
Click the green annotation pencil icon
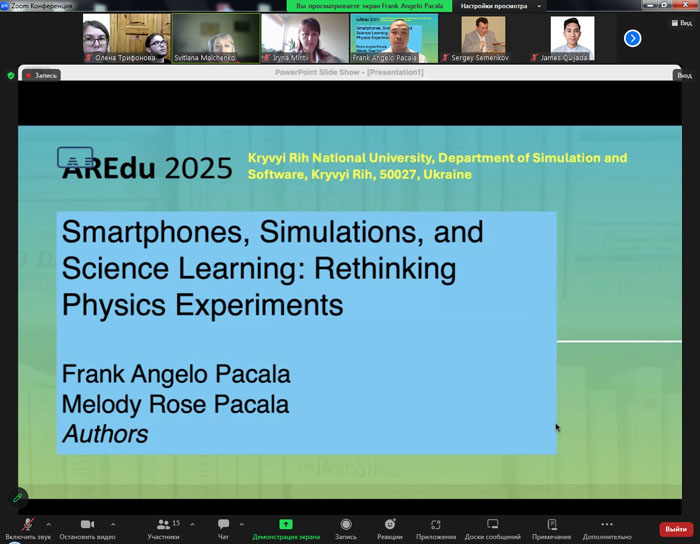[17, 497]
